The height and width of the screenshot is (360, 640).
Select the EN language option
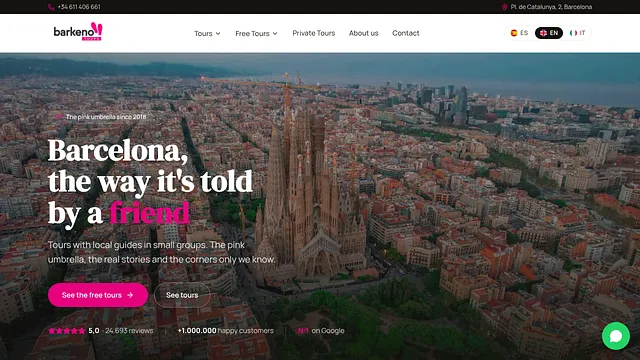[x=549, y=33]
